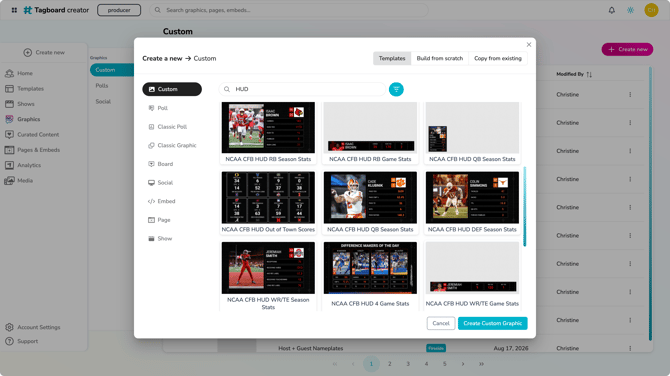Open Curated Content in the sidebar
Screen dimensions: 670x376
point(32,135)
